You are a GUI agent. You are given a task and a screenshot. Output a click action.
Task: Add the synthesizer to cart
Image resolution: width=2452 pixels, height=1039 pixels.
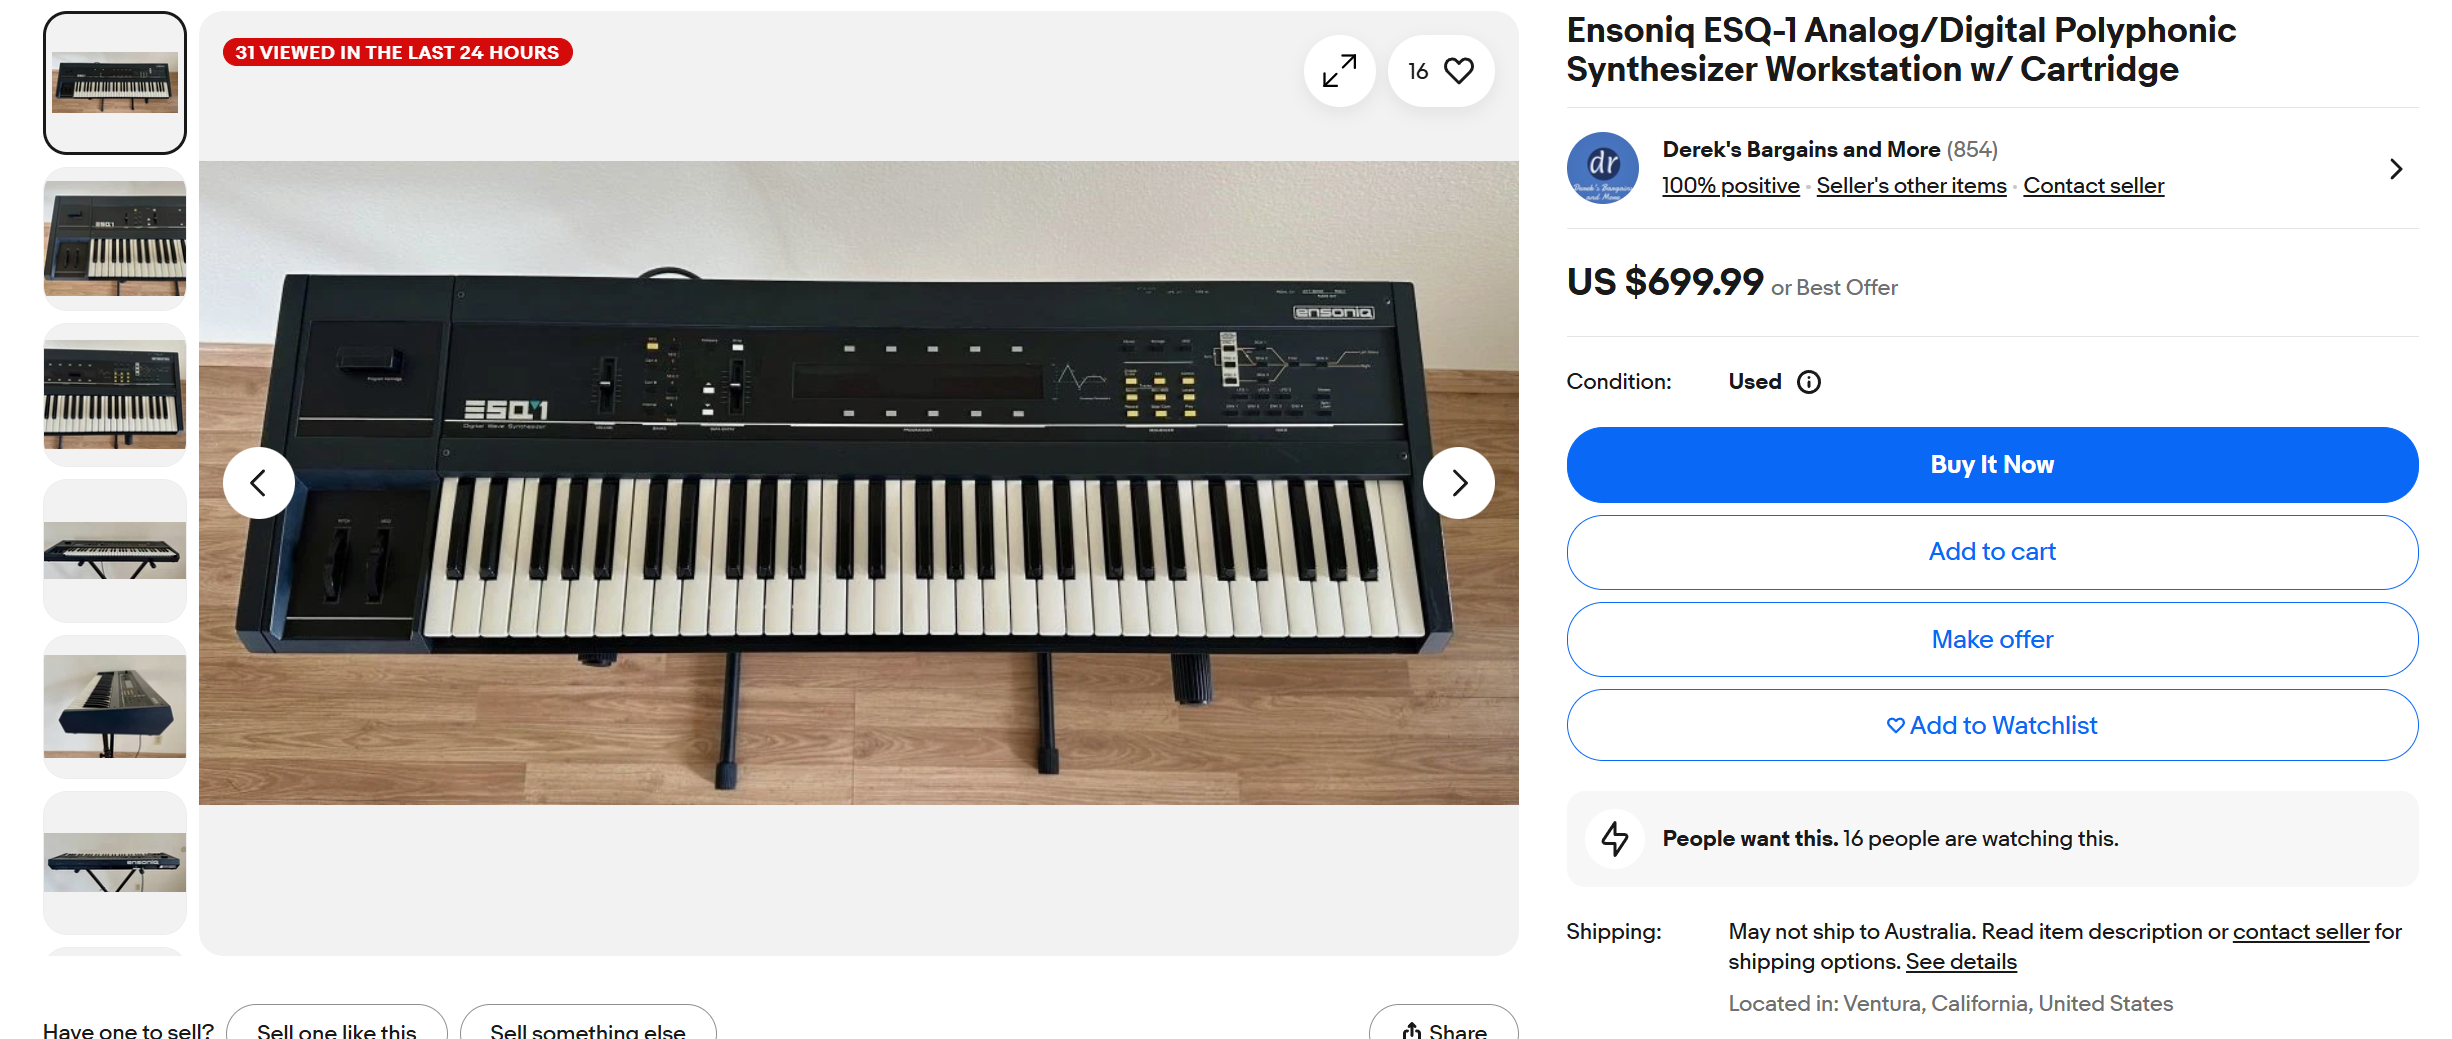point(1991,552)
